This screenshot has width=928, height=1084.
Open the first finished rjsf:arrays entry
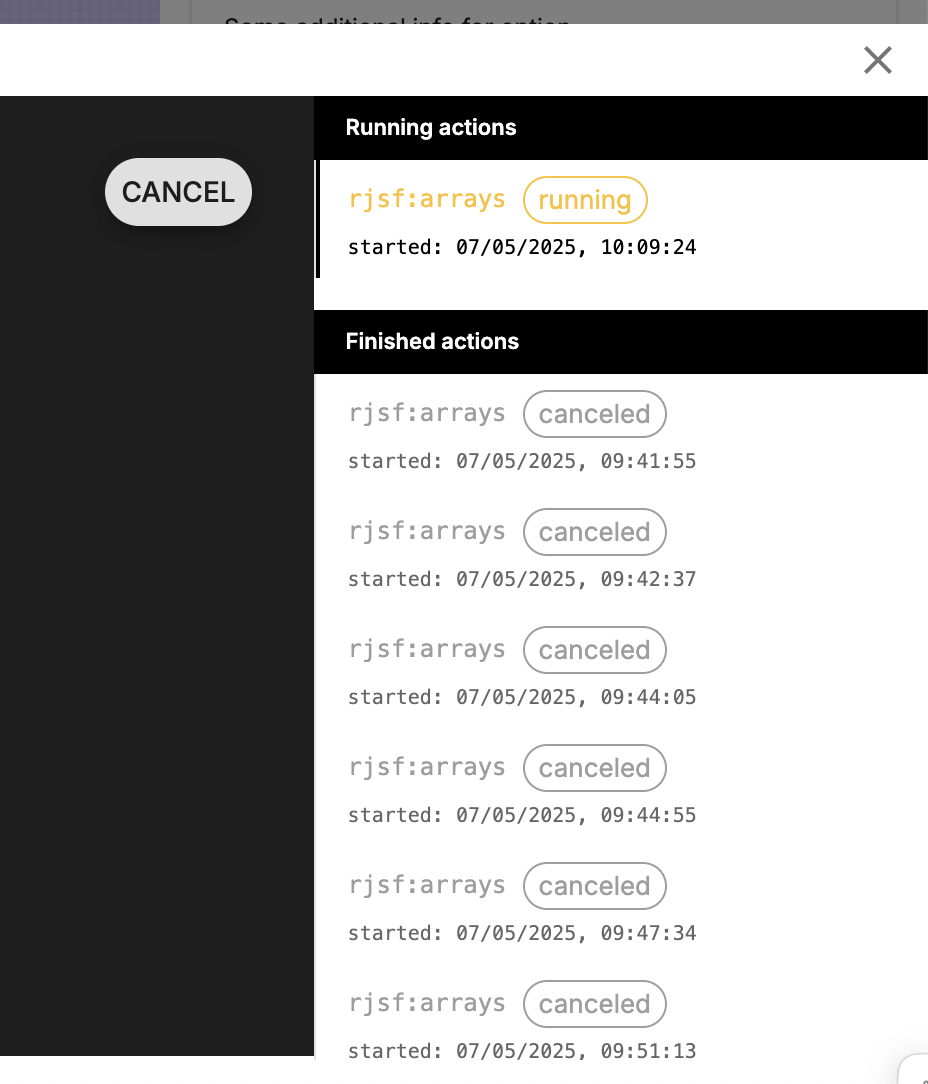point(427,413)
